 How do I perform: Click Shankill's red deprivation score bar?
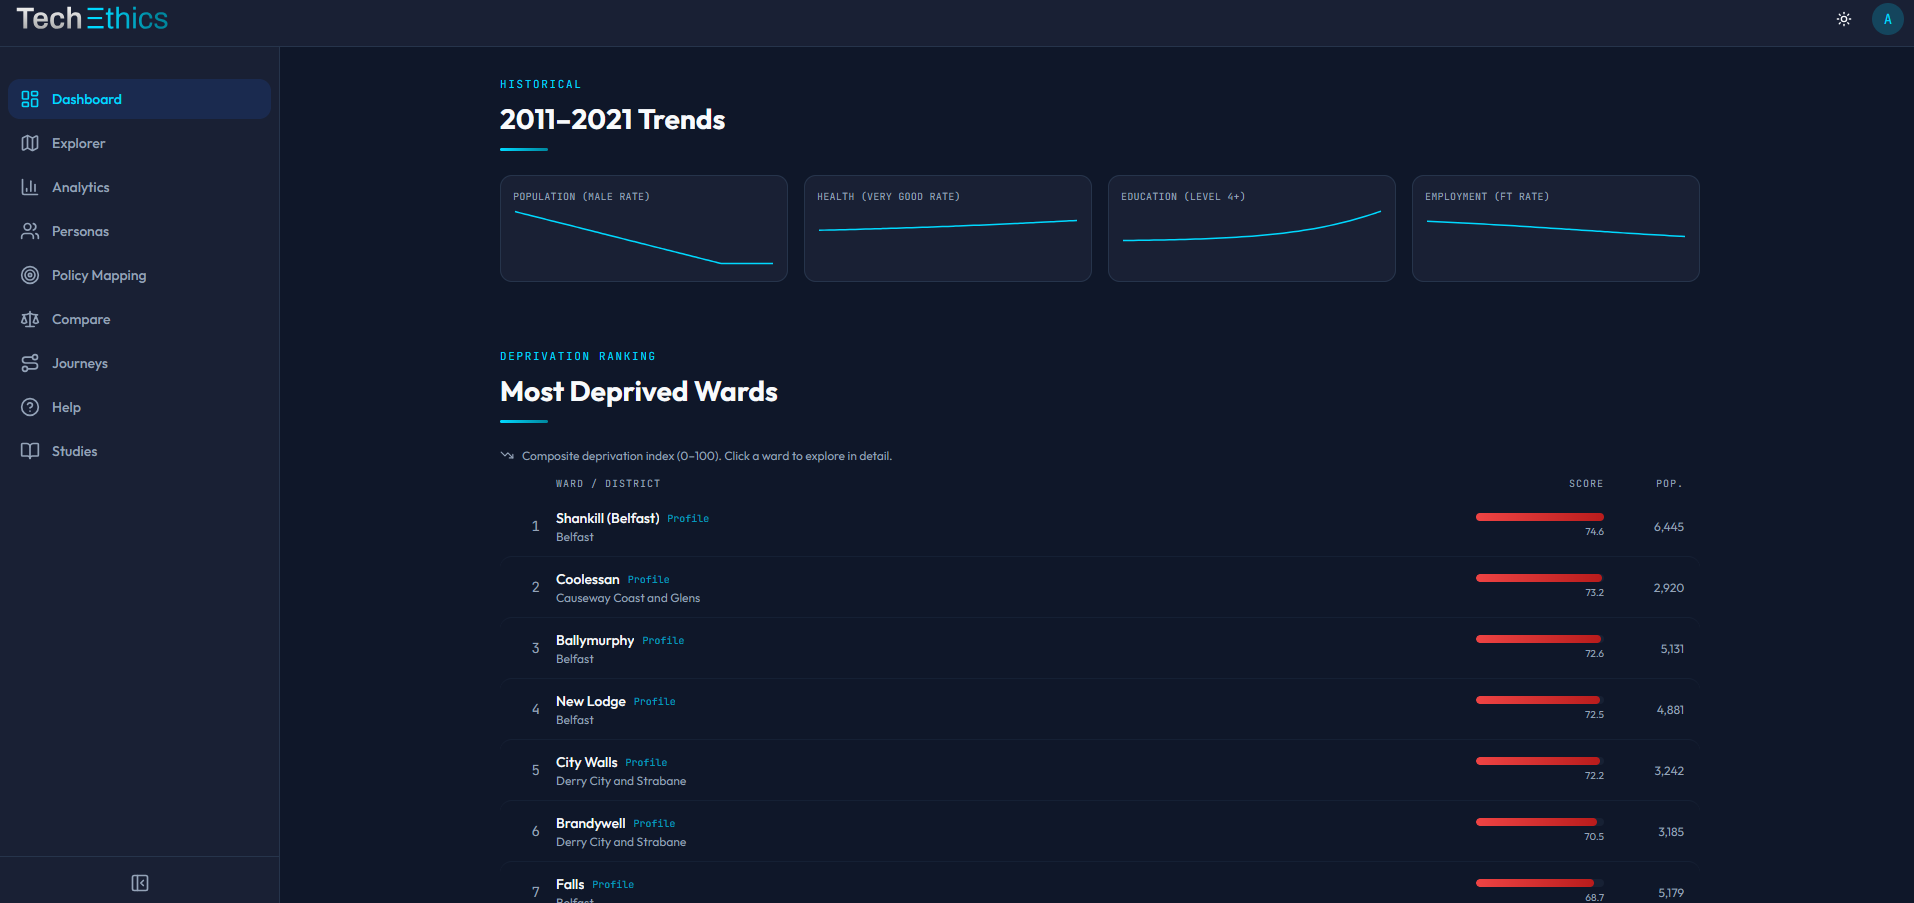pyautogui.click(x=1538, y=517)
